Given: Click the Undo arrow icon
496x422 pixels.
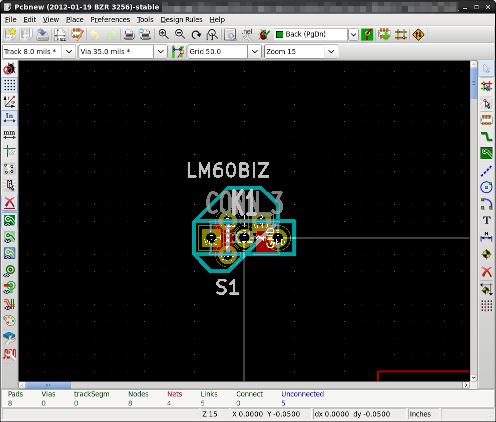Looking at the screenshot, I should 95,34.
